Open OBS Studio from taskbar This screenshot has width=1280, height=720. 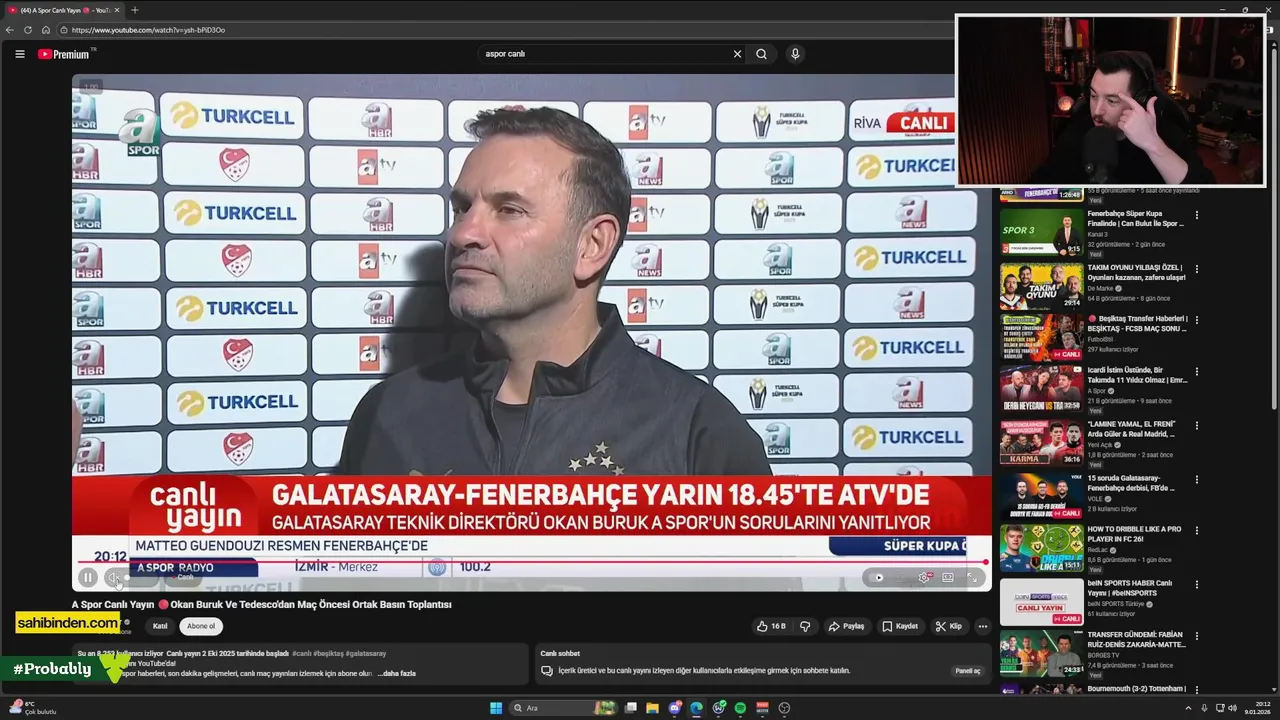coord(784,708)
